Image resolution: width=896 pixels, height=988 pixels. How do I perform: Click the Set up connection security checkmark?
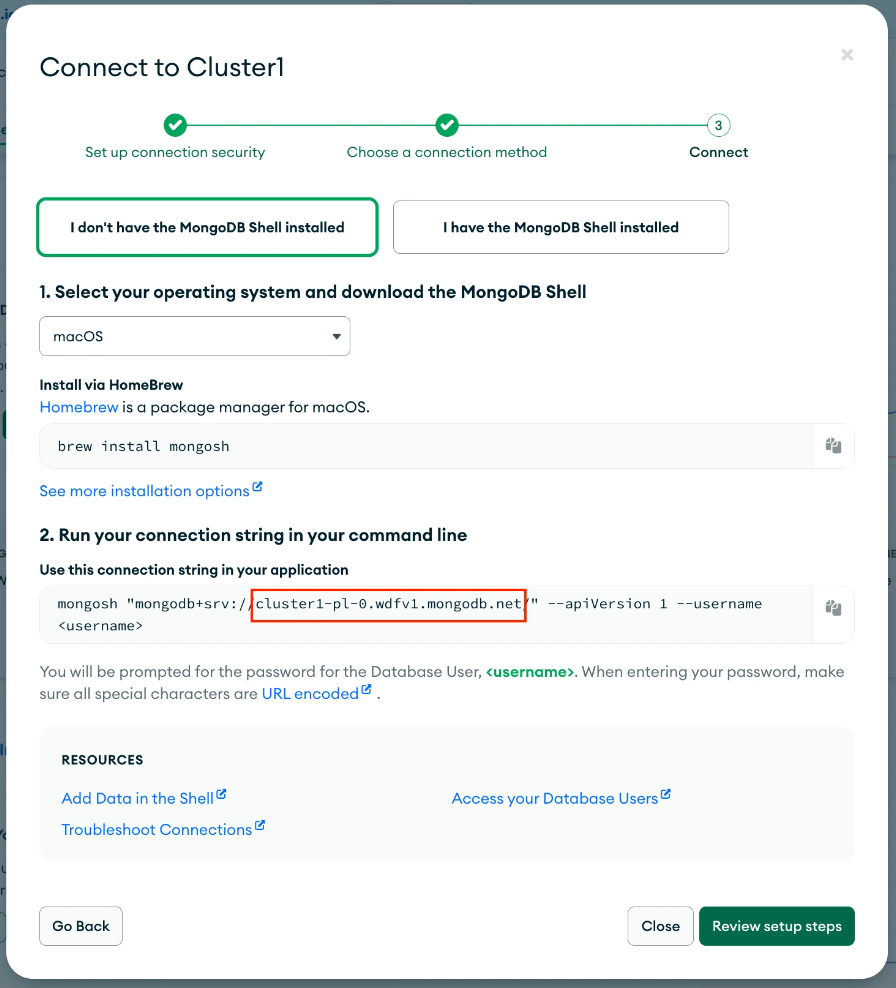tap(175, 125)
